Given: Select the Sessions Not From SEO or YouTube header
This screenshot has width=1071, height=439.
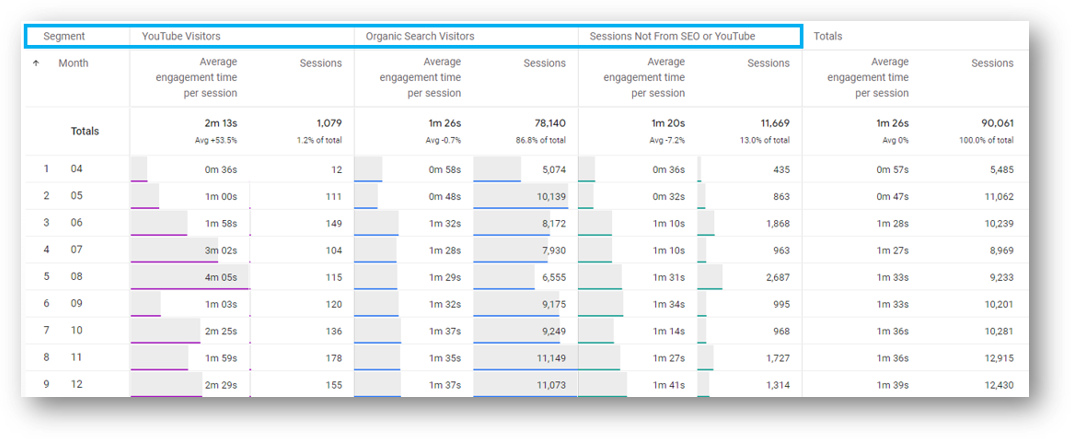Looking at the screenshot, I should [672, 36].
